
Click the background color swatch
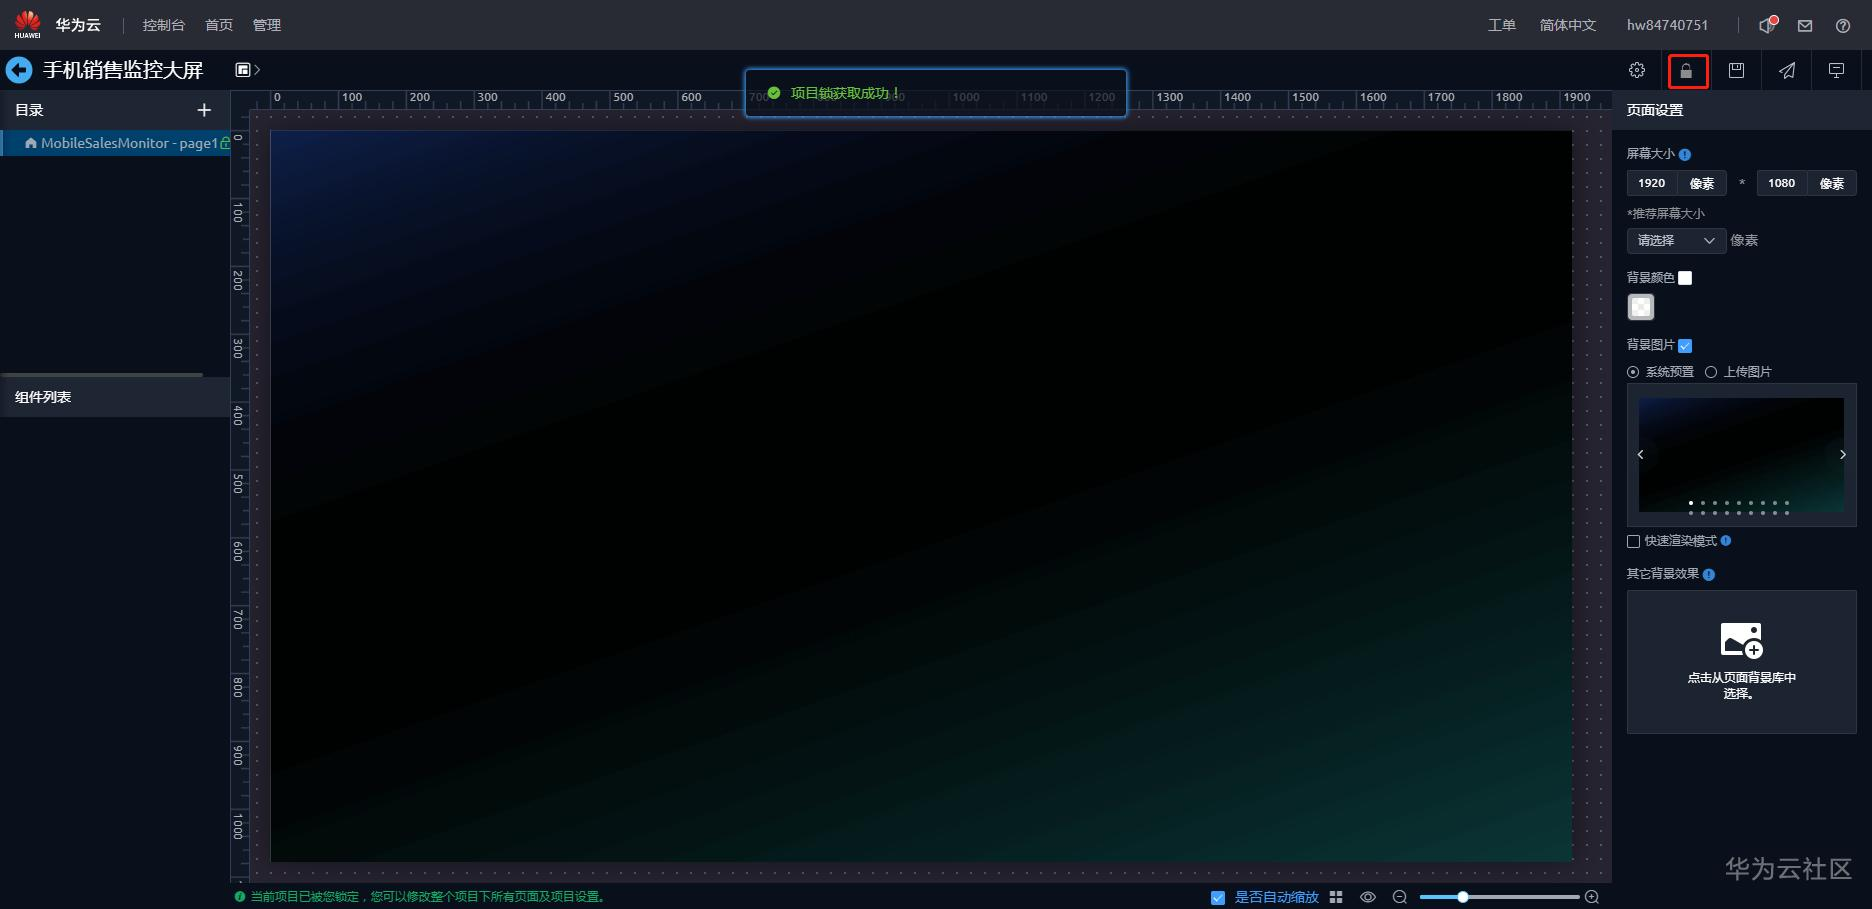click(1641, 307)
